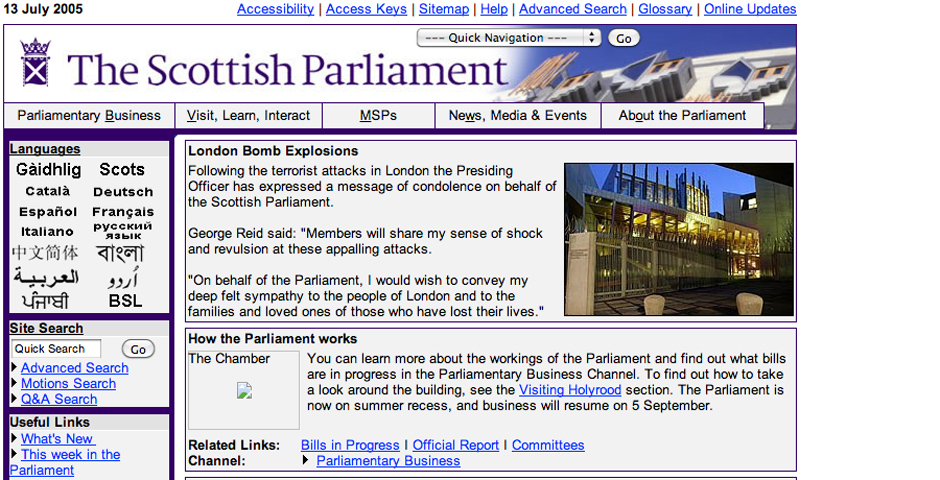Focus the Quick Search input field
940x480 pixels.
click(x=56, y=349)
